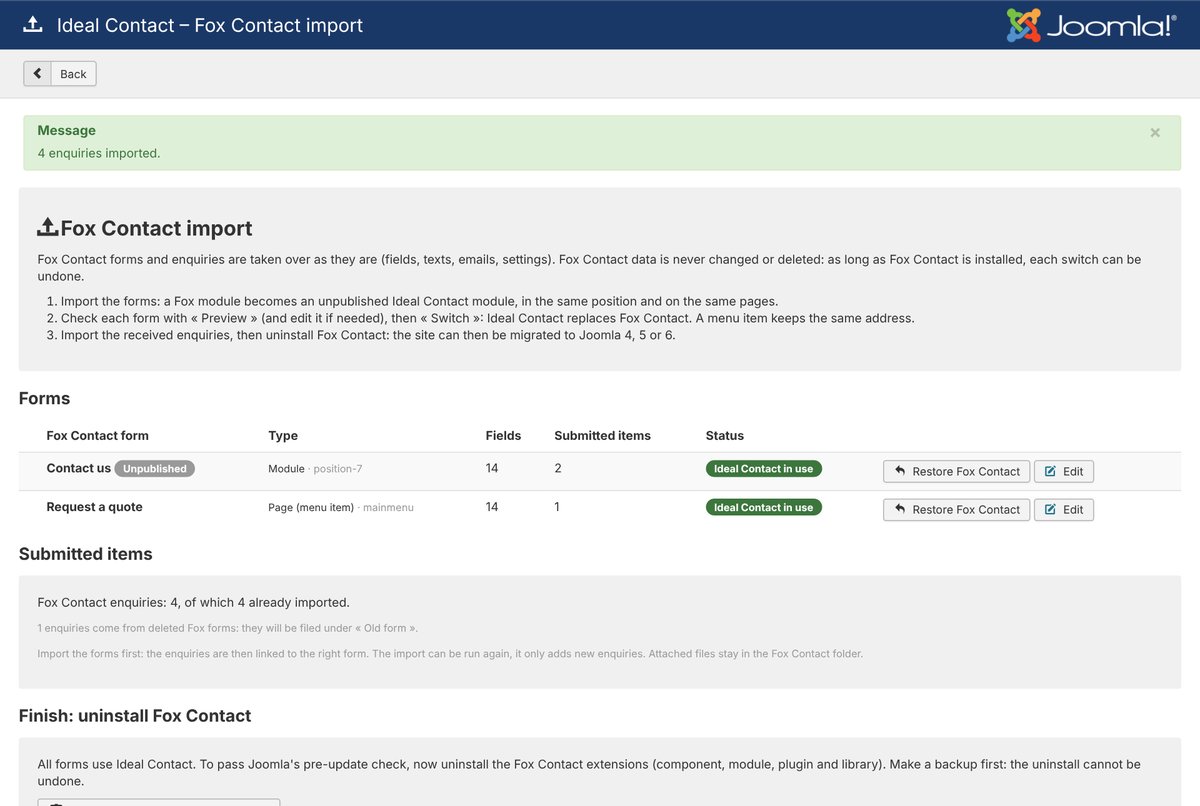Click the Fields value 14 in Contact us row

[x=491, y=468]
